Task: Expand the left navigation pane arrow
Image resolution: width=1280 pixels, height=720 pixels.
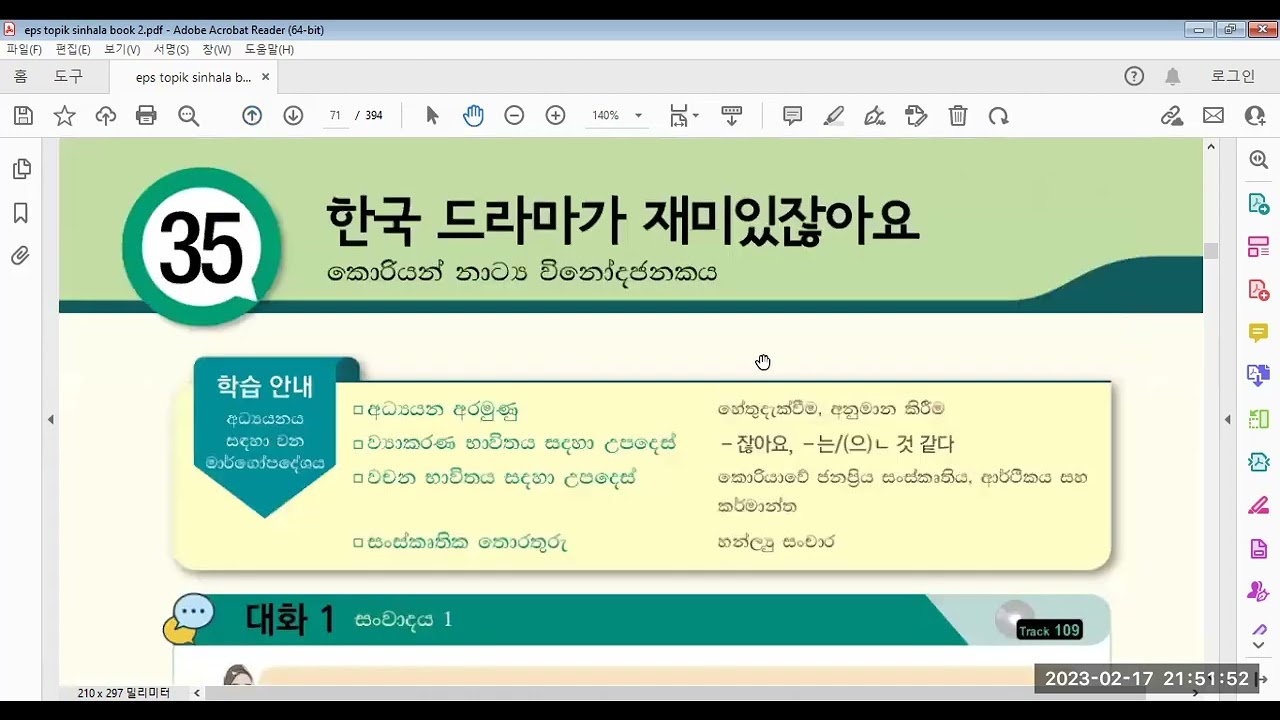Action: point(50,420)
